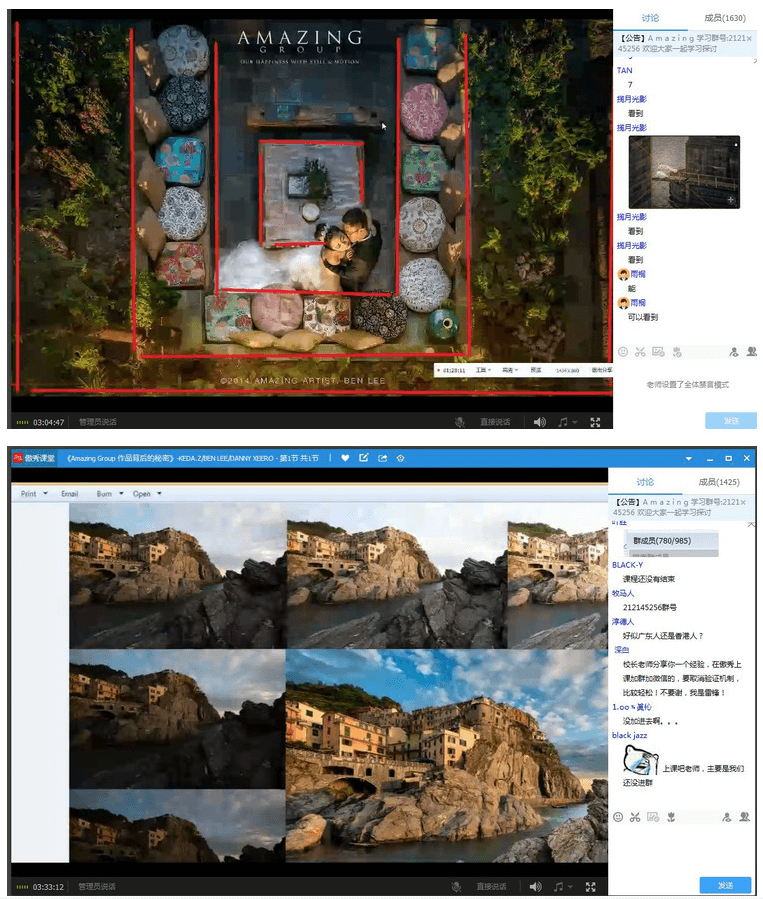Image resolution: width=763 pixels, height=899 pixels.
Task: Click the two-people icon in the upper window chat toolbar
Action: tap(752, 352)
